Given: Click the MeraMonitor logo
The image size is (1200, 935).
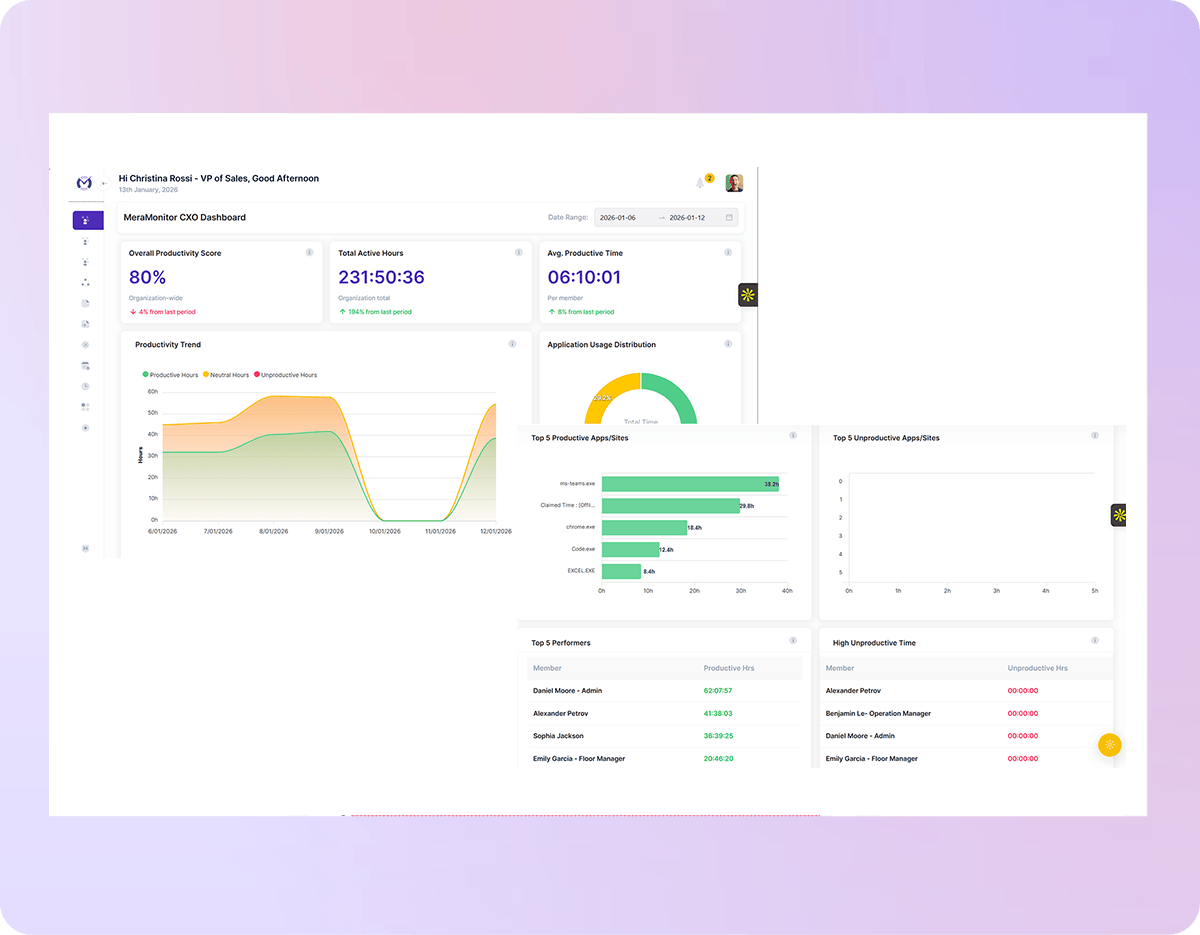Looking at the screenshot, I should tap(85, 182).
